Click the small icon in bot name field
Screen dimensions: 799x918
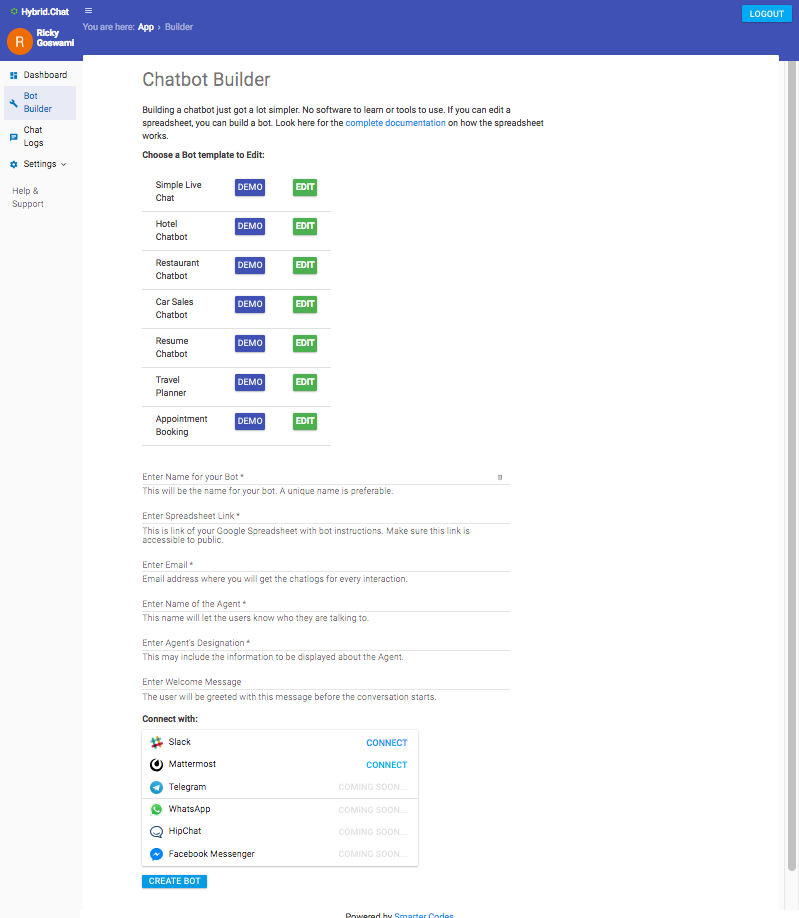500,477
